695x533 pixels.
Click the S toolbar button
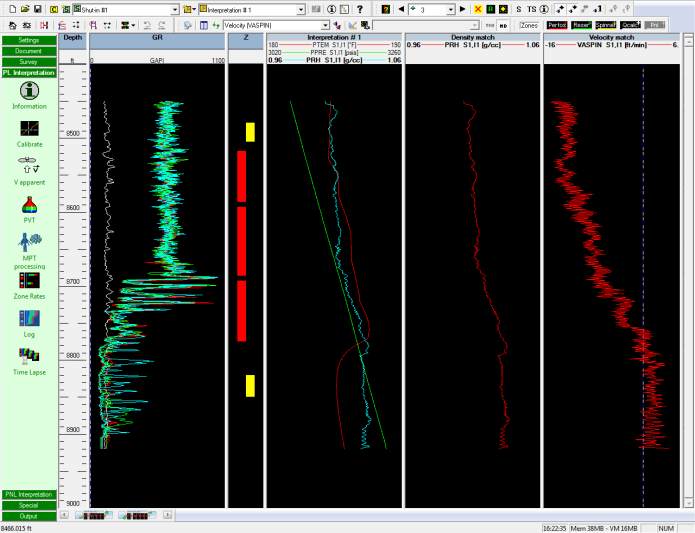[519, 9]
